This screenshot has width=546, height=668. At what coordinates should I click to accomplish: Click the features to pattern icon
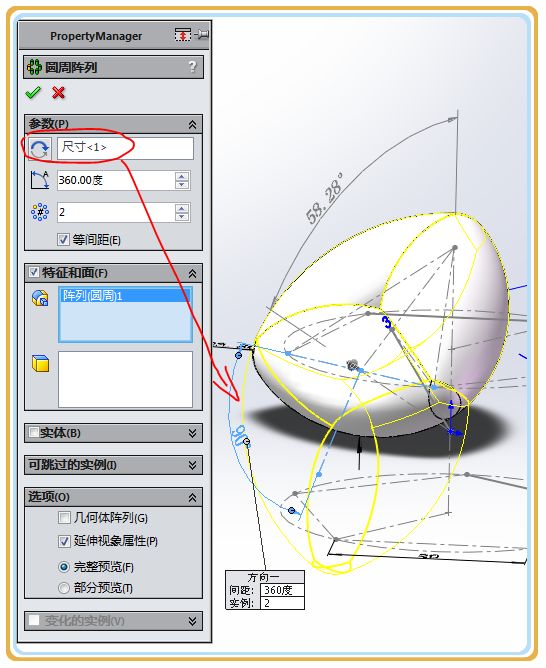(x=40, y=298)
